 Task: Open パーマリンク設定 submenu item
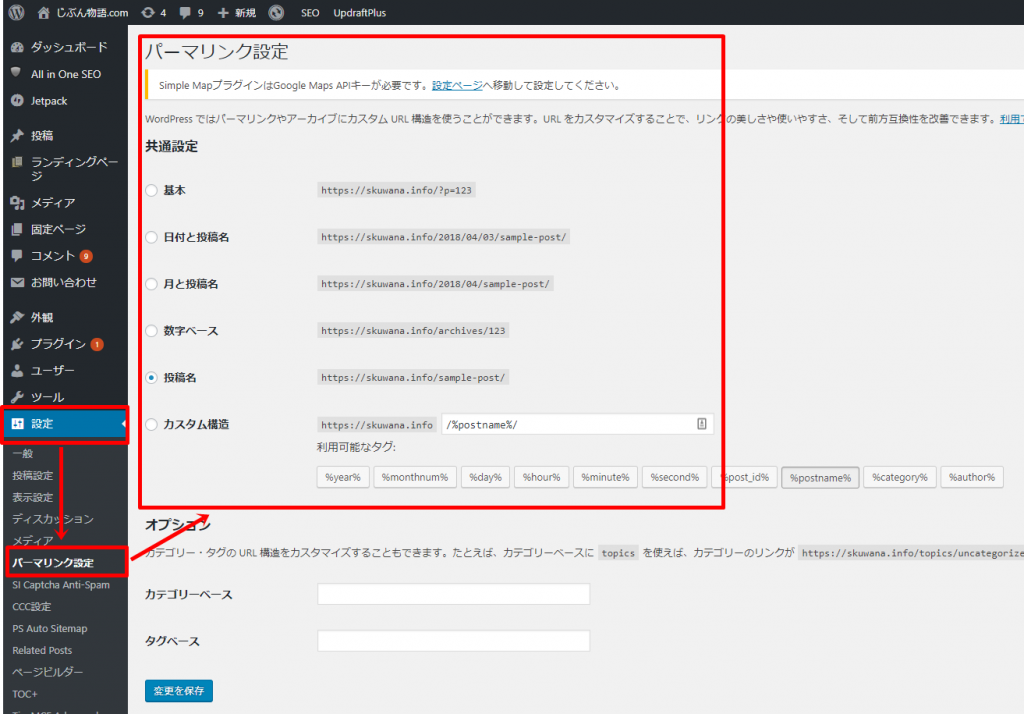coord(53,562)
